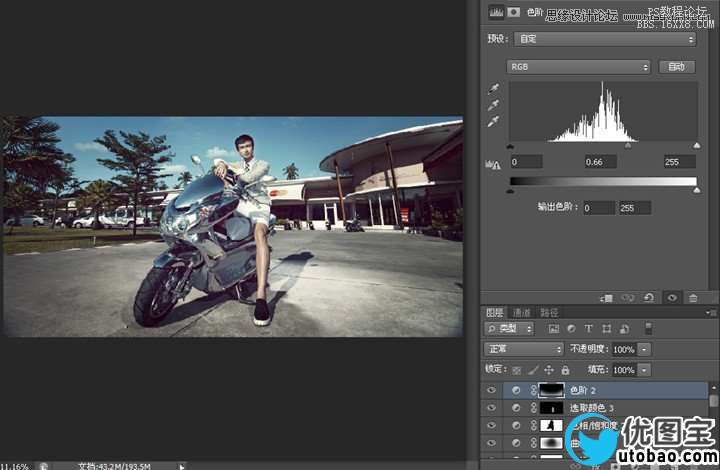Click the 0.66 midtone input field
This screenshot has width=720, height=470.
[601, 161]
